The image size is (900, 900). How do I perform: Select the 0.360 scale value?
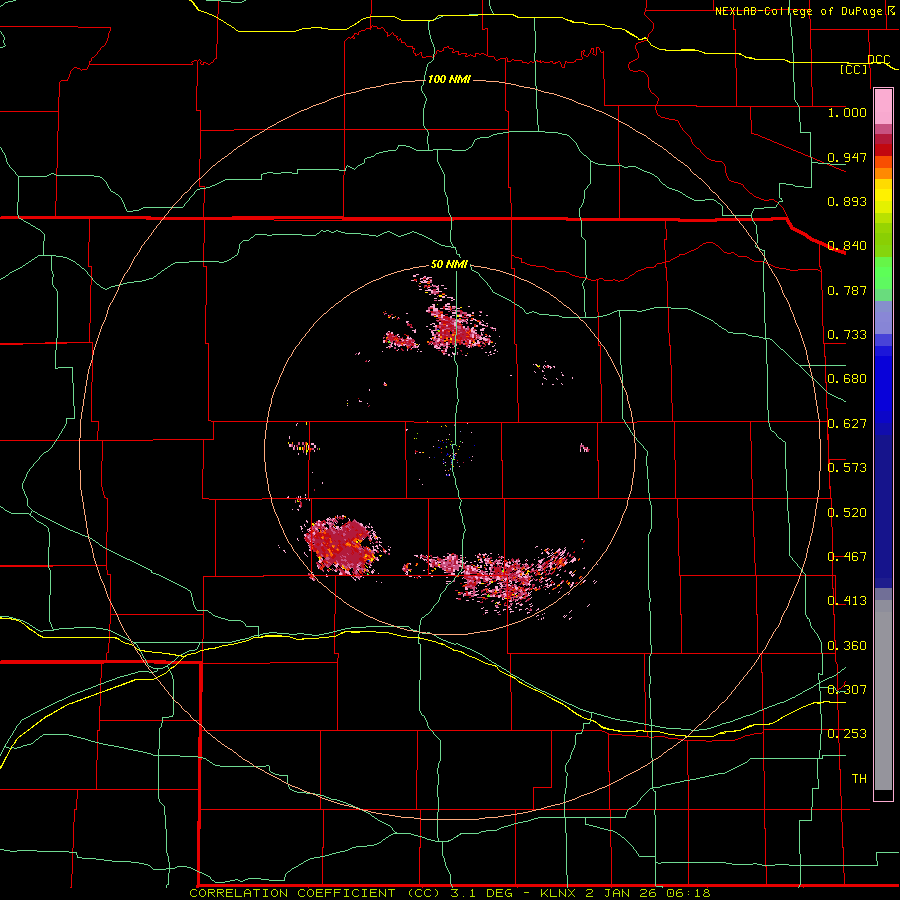point(847,646)
